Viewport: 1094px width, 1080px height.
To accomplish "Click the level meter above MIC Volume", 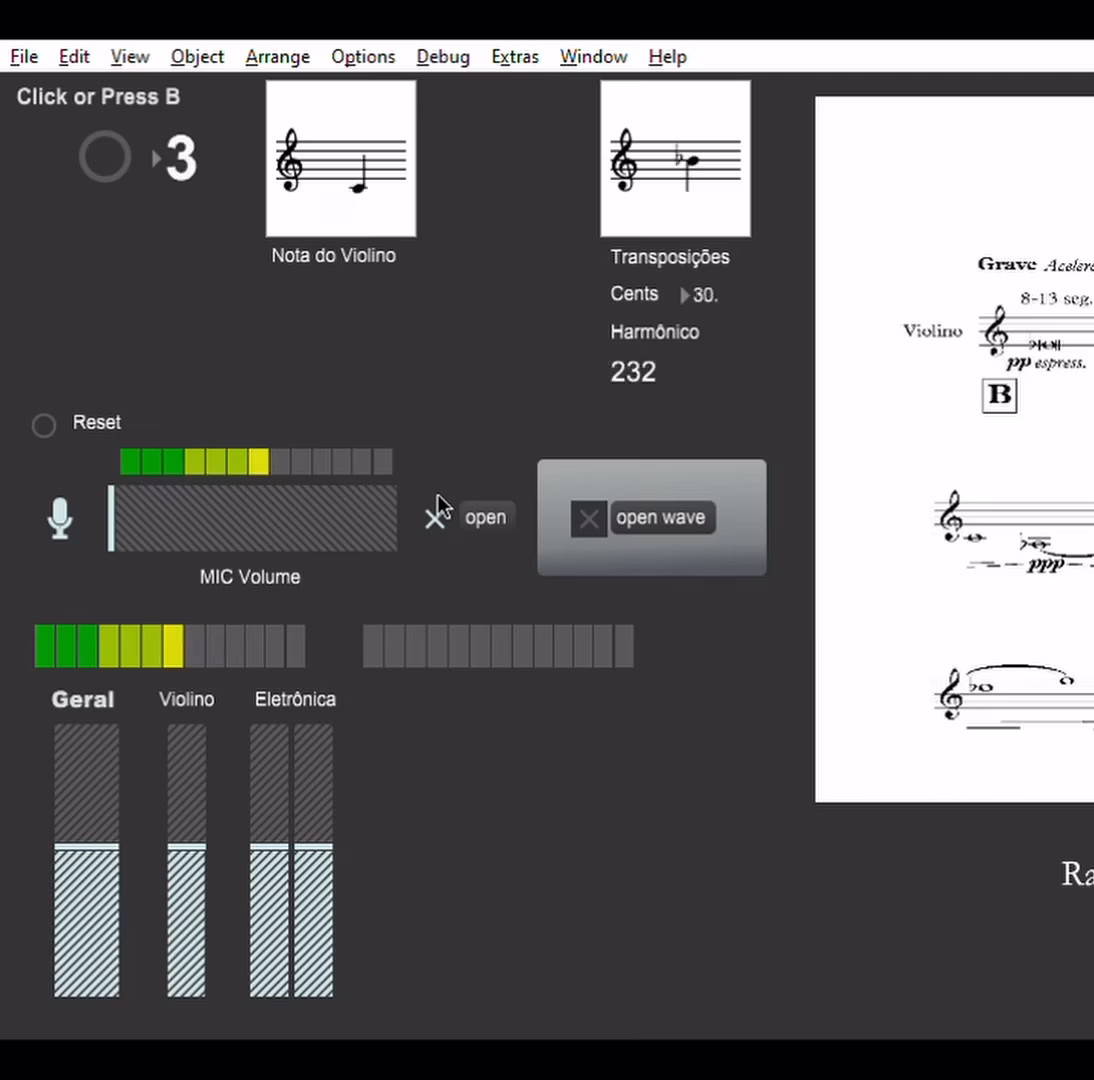I will pos(256,462).
